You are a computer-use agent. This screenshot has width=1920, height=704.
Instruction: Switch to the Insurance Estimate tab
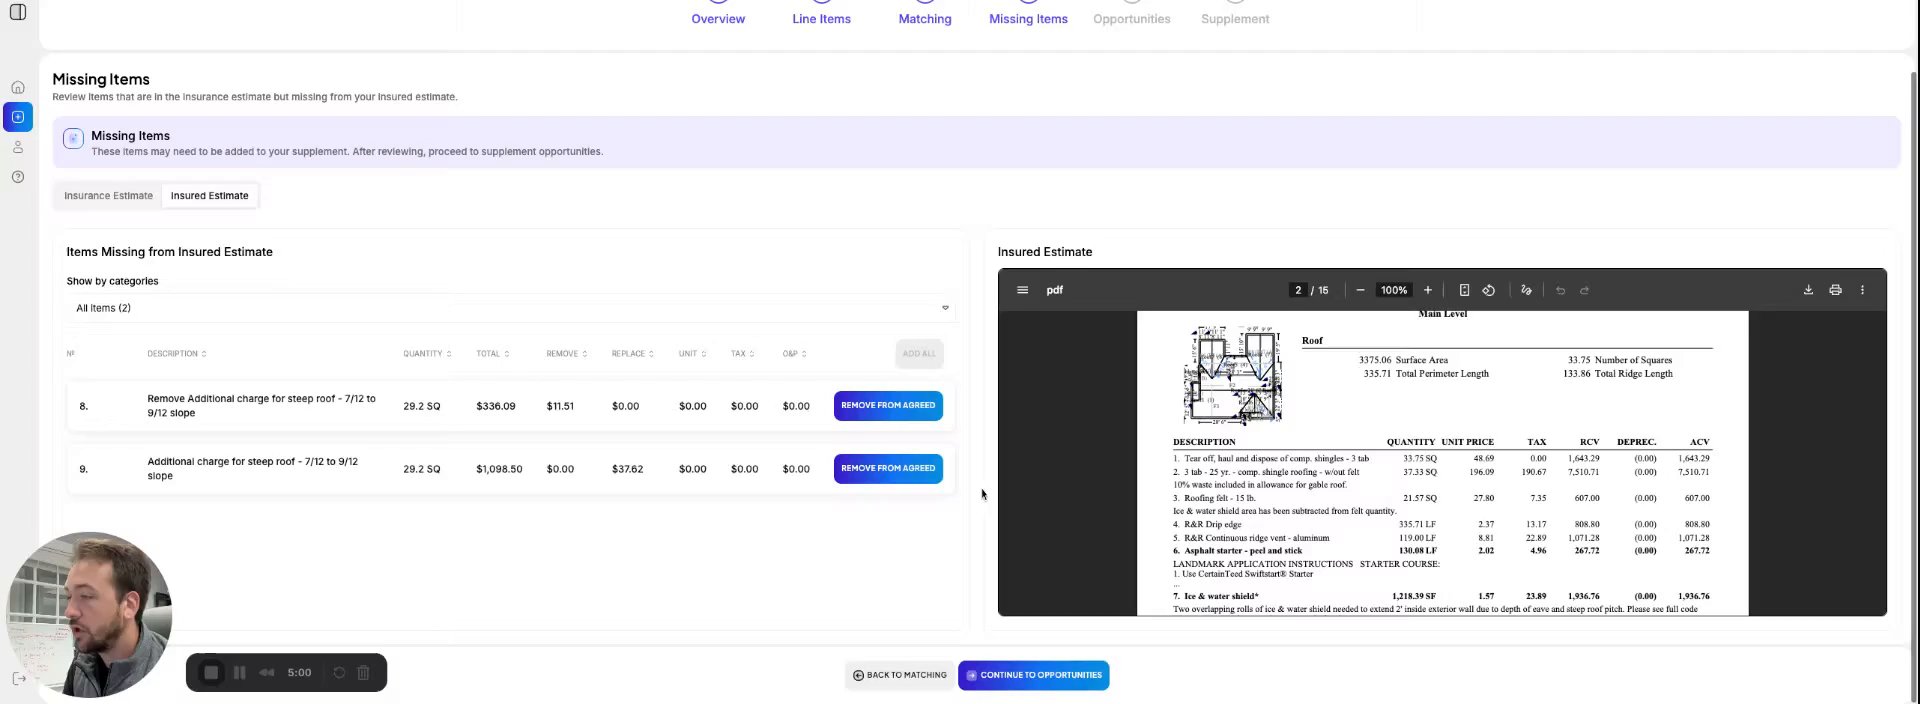[x=108, y=196]
